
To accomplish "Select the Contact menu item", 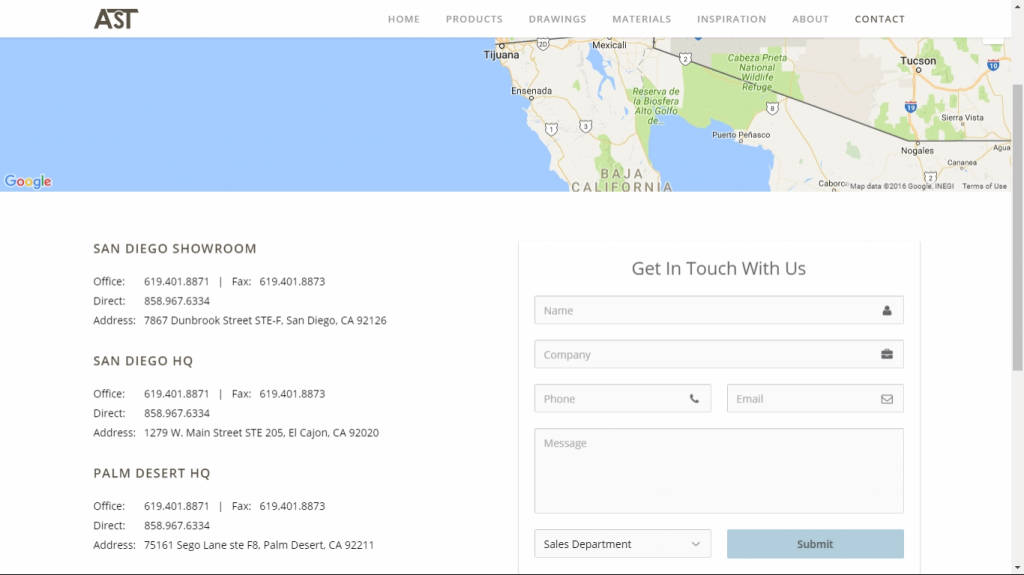I will (879, 19).
